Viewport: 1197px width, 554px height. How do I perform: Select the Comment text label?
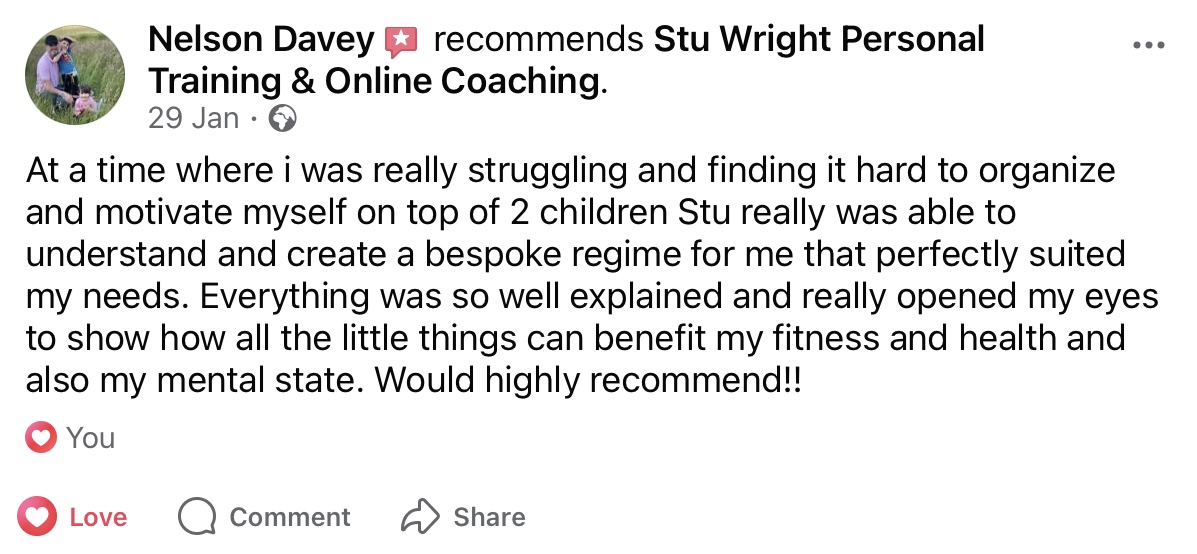point(290,517)
